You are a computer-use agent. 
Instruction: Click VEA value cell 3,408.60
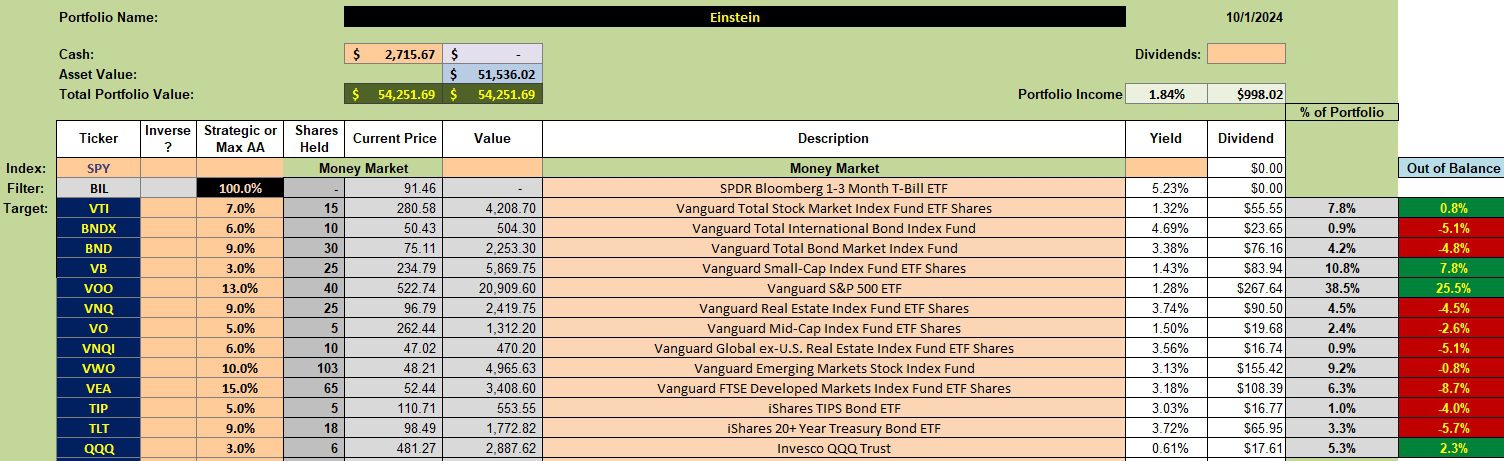pos(492,388)
